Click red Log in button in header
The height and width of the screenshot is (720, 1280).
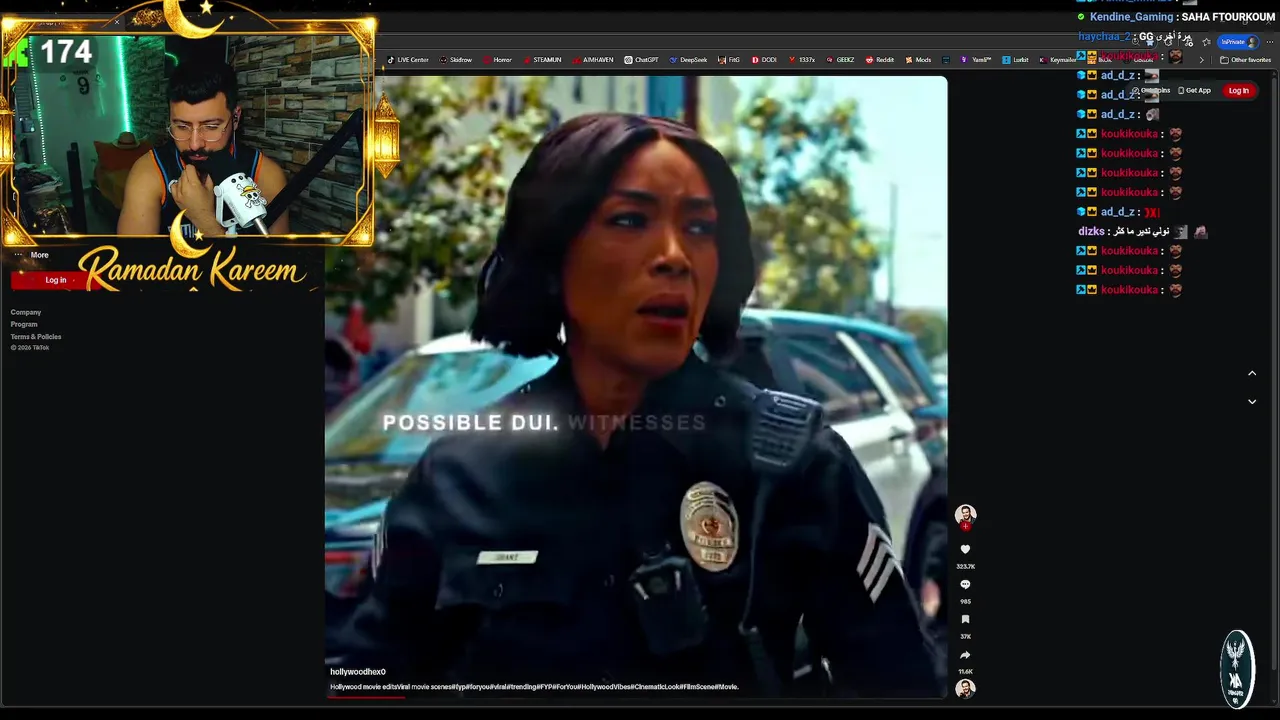pos(1239,91)
